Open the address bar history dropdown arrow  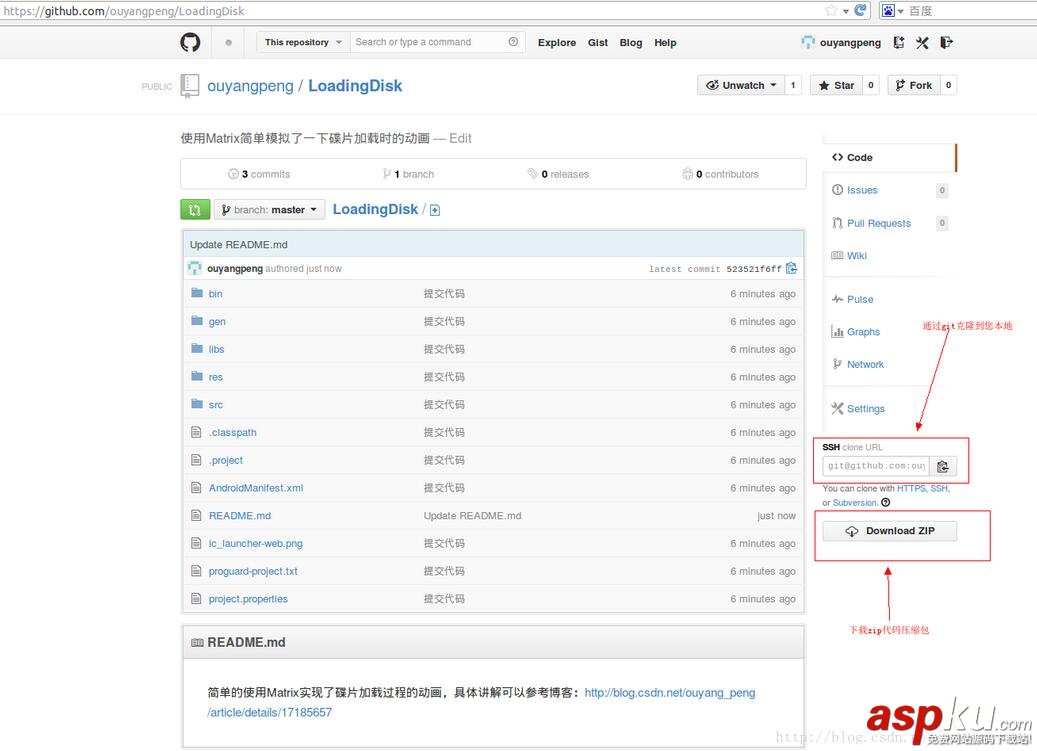[846, 11]
